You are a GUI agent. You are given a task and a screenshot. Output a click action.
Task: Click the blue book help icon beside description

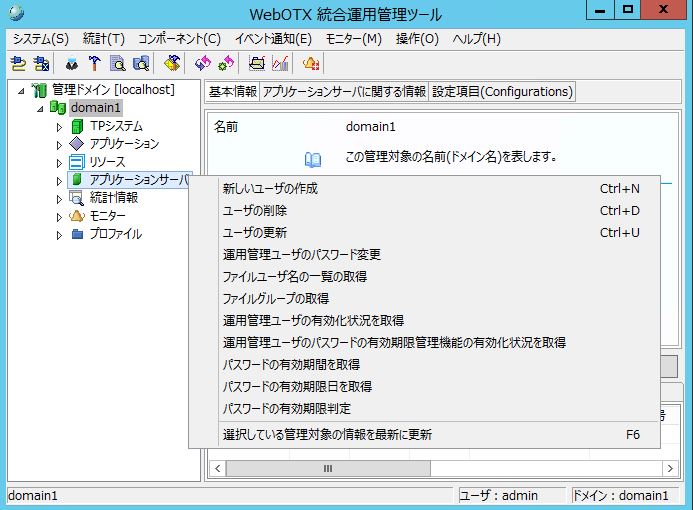coord(313,158)
